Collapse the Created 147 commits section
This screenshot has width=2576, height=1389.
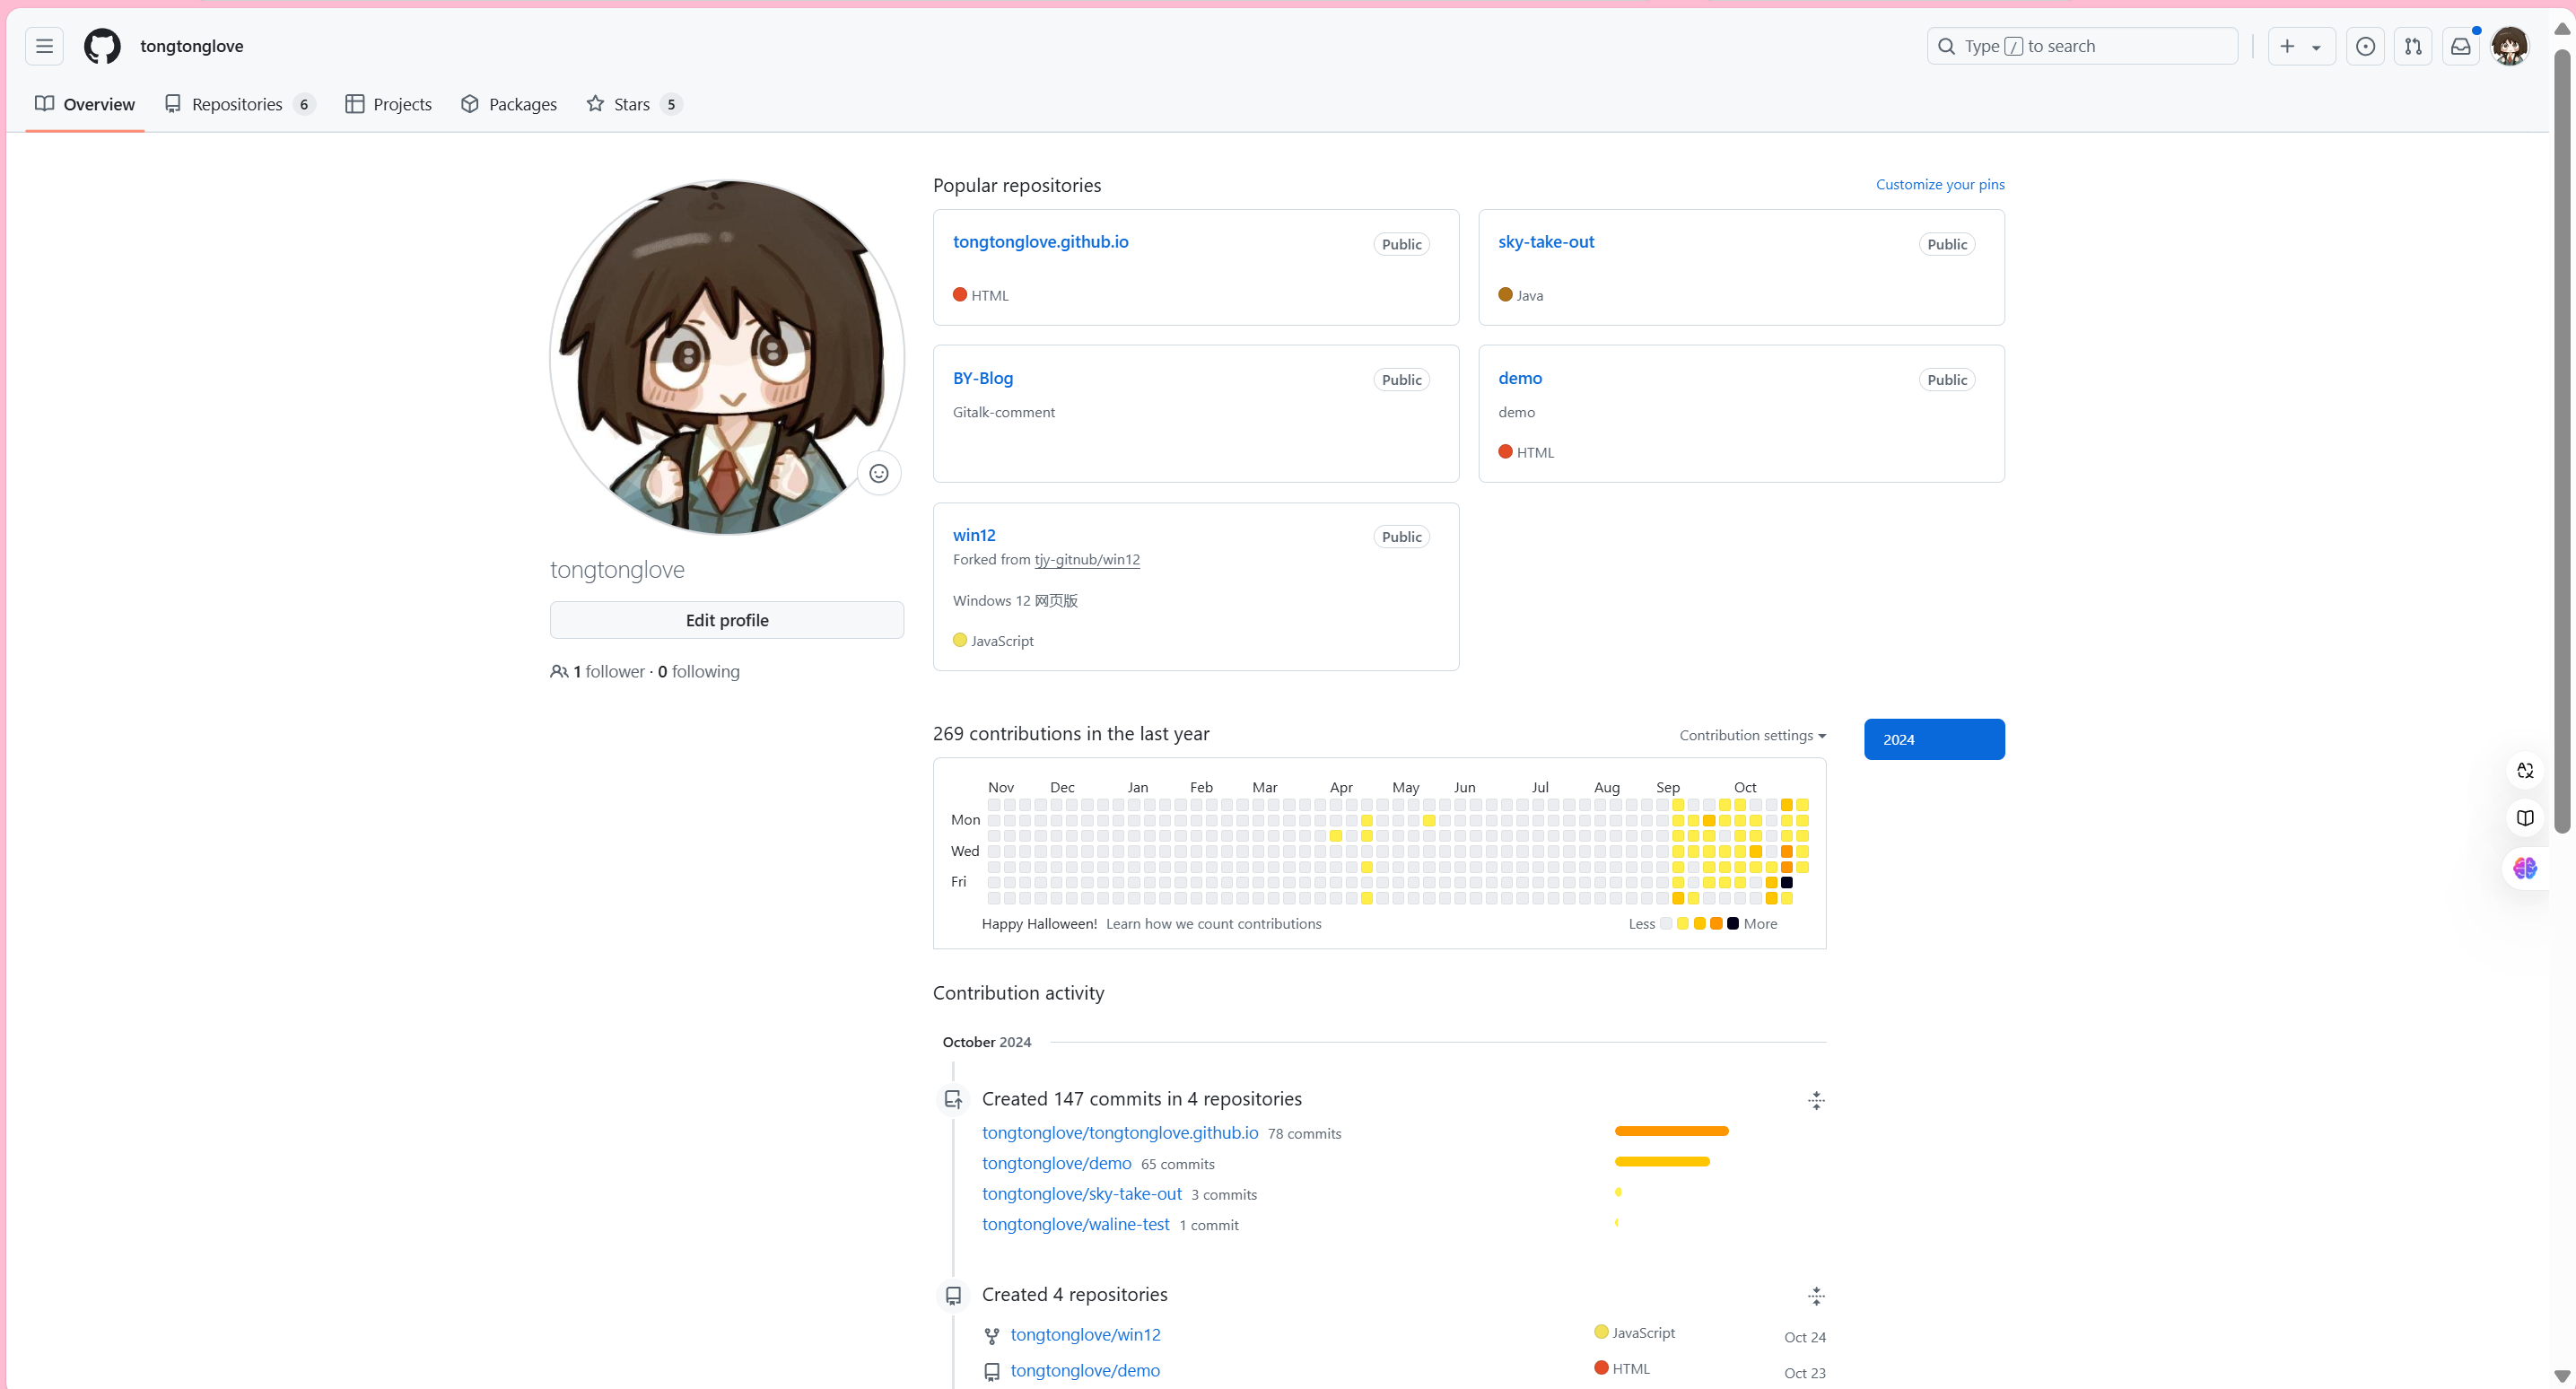tap(1816, 1100)
